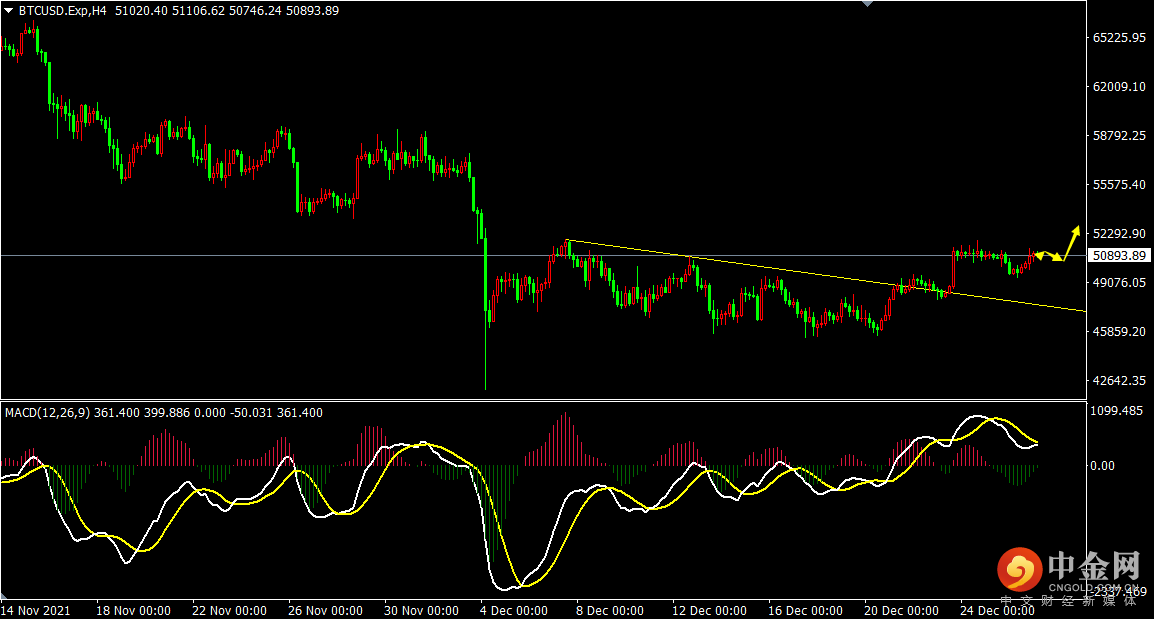This screenshot has height=619, width=1154.
Task: Click the small corner marker at bottom-left of chart
Action: click(x=4, y=595)
